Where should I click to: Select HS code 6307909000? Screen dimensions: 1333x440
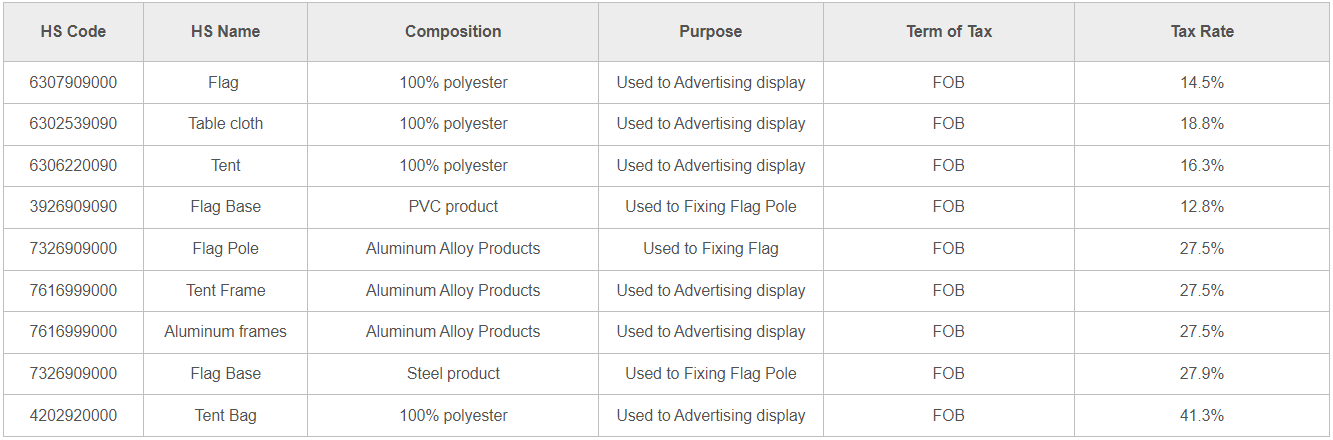[73, 83]
